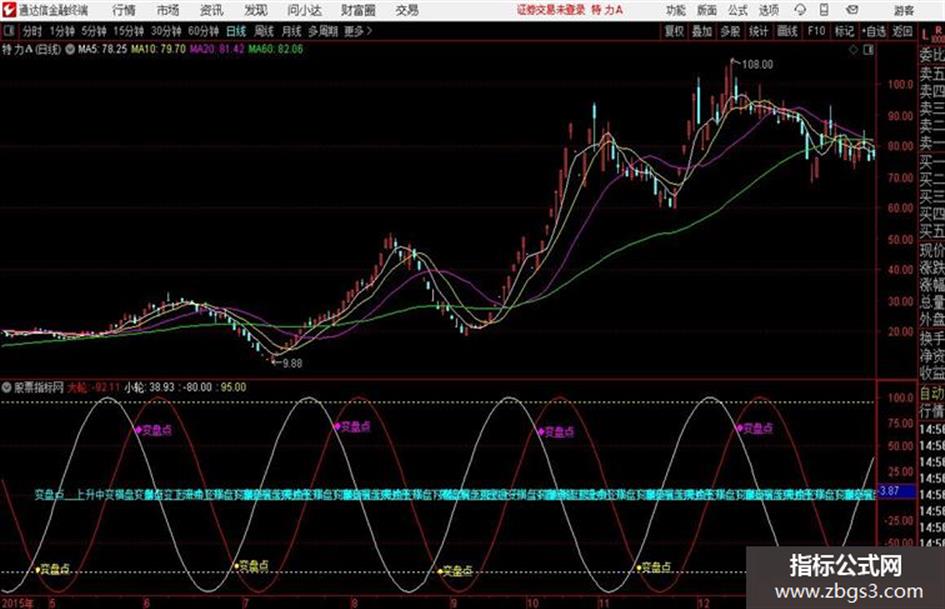Click 证券交易未登录 login status link

coord(551,10)
